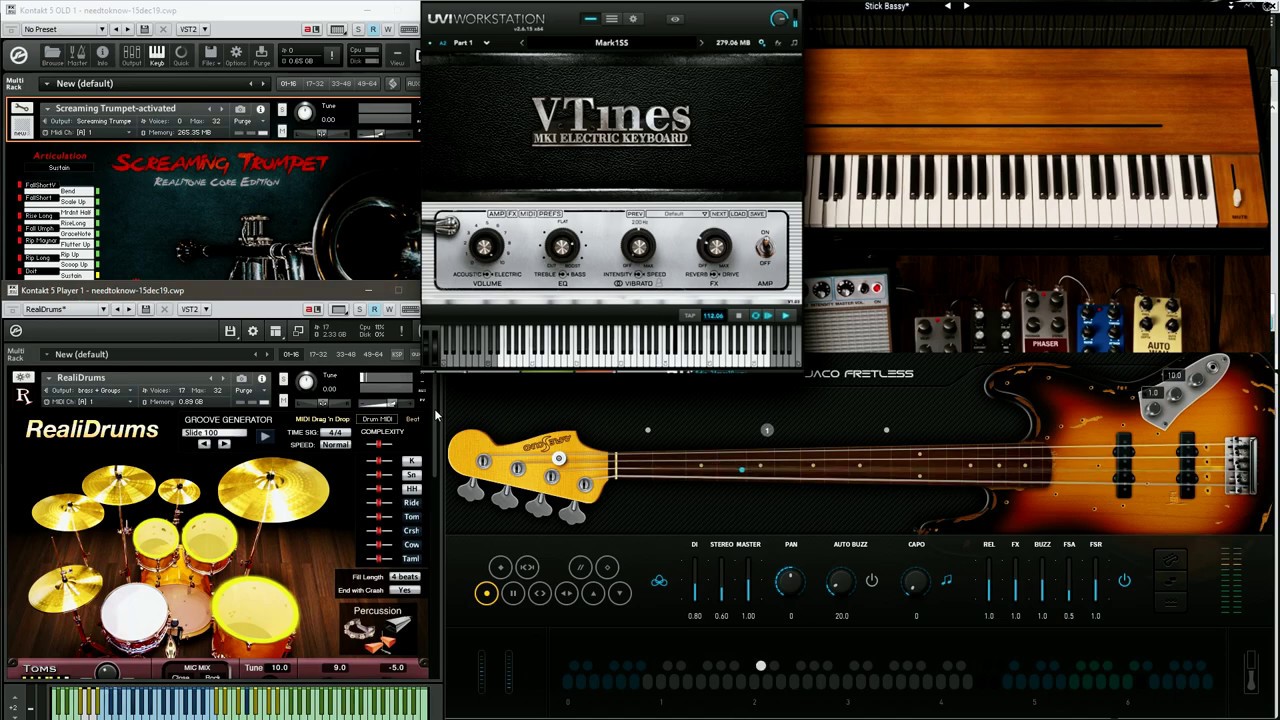Click TAP tempo in UVI Workstation

pos(690,316)
